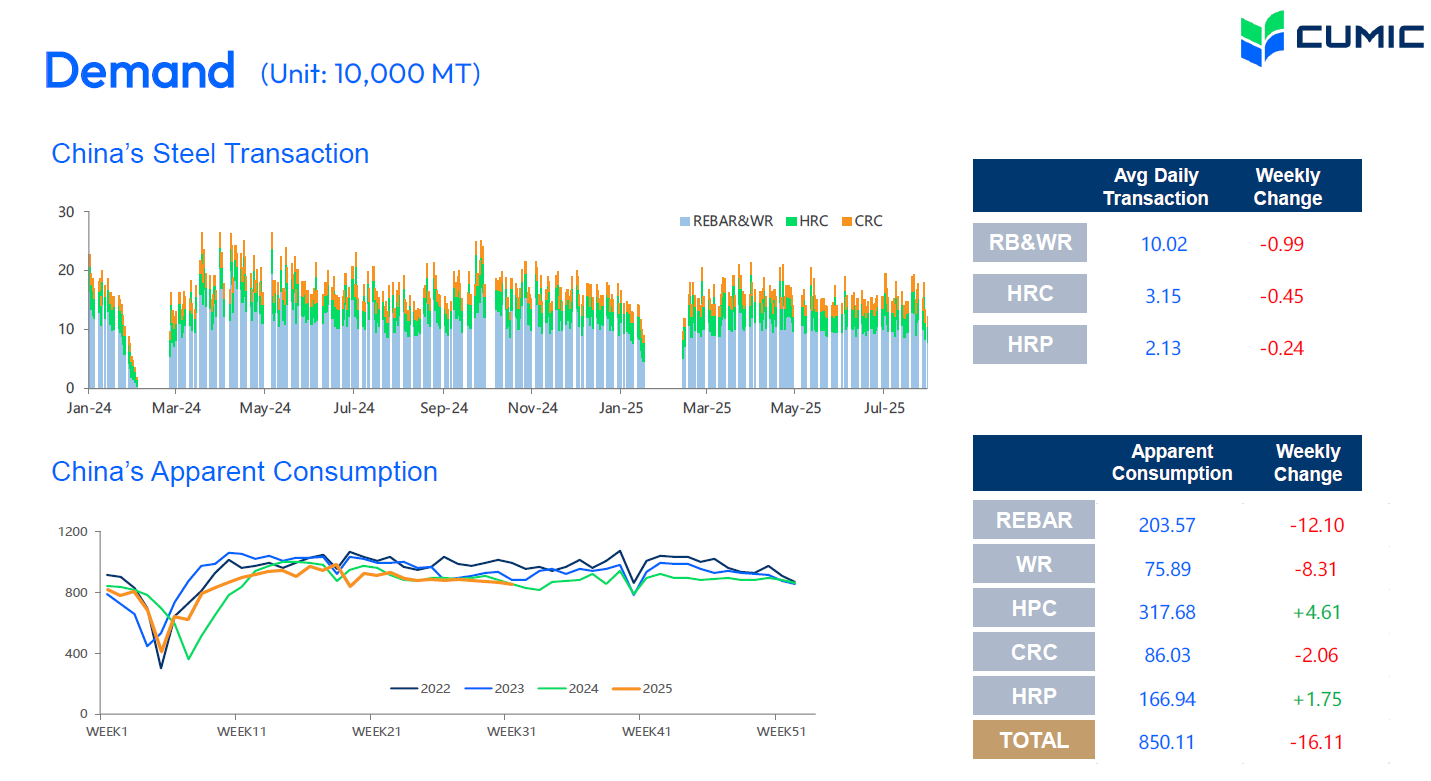This screenshot has width=1431, height=781.
Task: Click the HPC row label
Action: tap(1033, 608)
